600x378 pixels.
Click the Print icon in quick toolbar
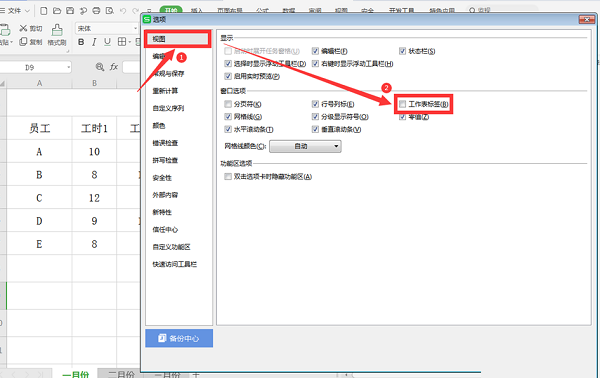[96, 11]
